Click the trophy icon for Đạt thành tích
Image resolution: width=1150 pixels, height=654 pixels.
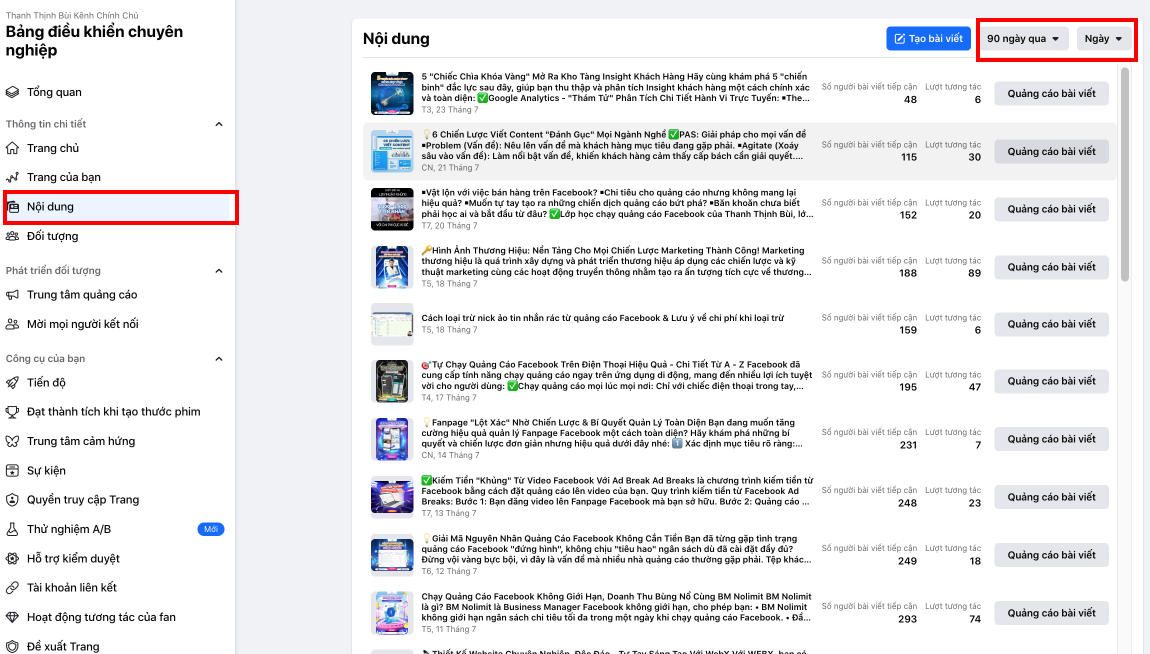coord(12,412)
